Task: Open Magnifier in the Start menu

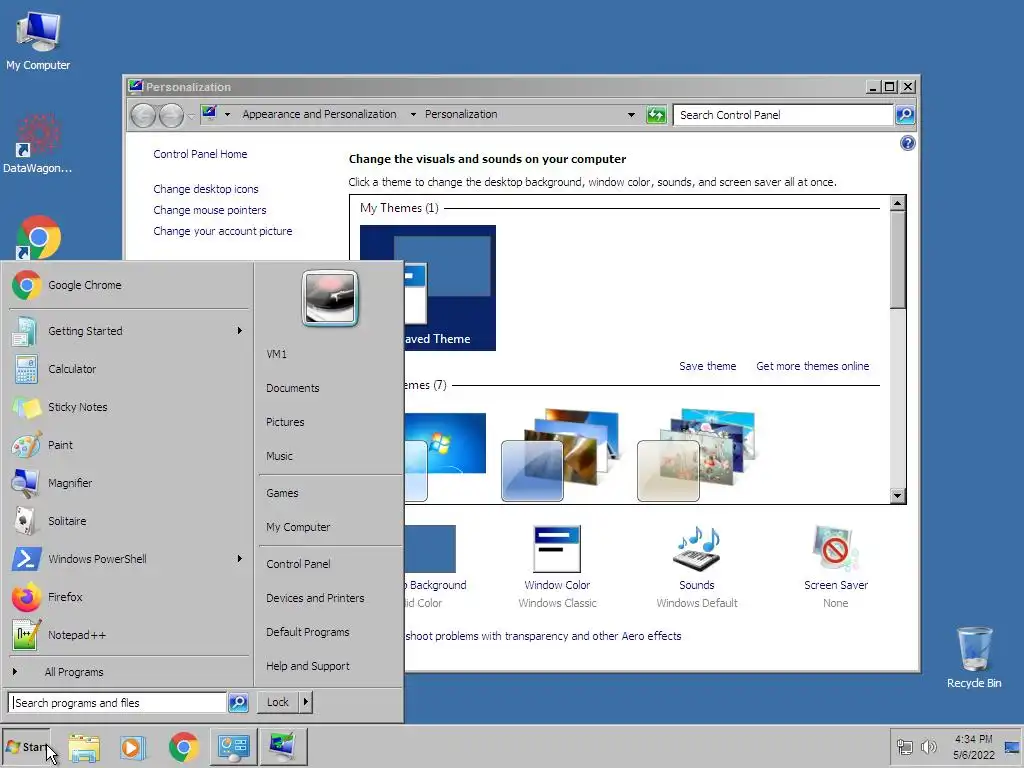Action: pos(129,483)
